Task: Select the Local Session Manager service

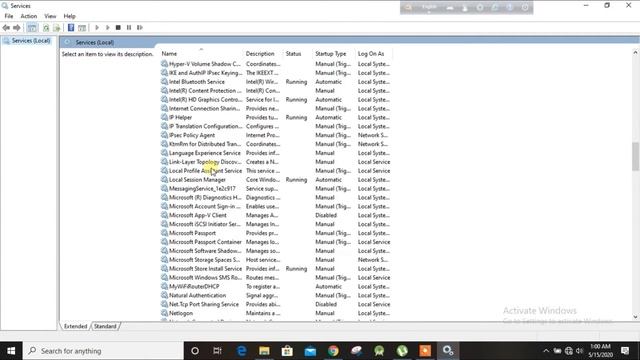Action: [x=276, y=180]
